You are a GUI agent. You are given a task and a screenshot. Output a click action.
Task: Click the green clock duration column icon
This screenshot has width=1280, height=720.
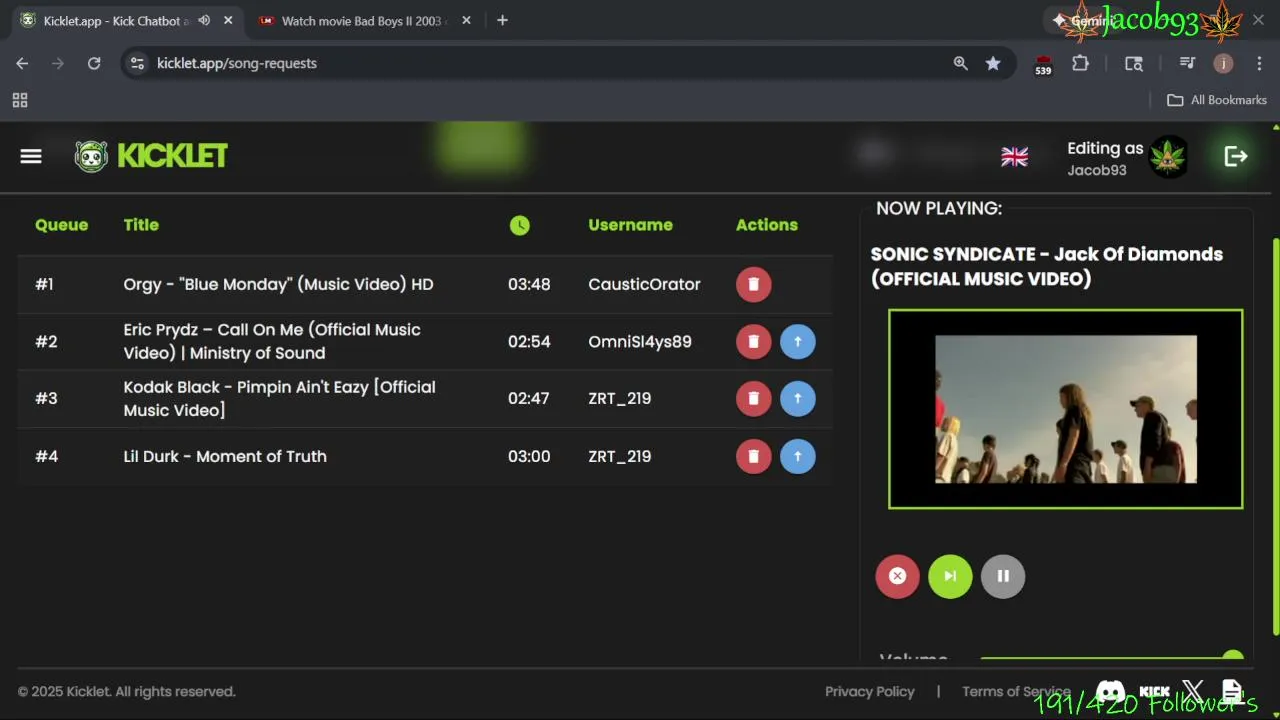pos(520,225)
